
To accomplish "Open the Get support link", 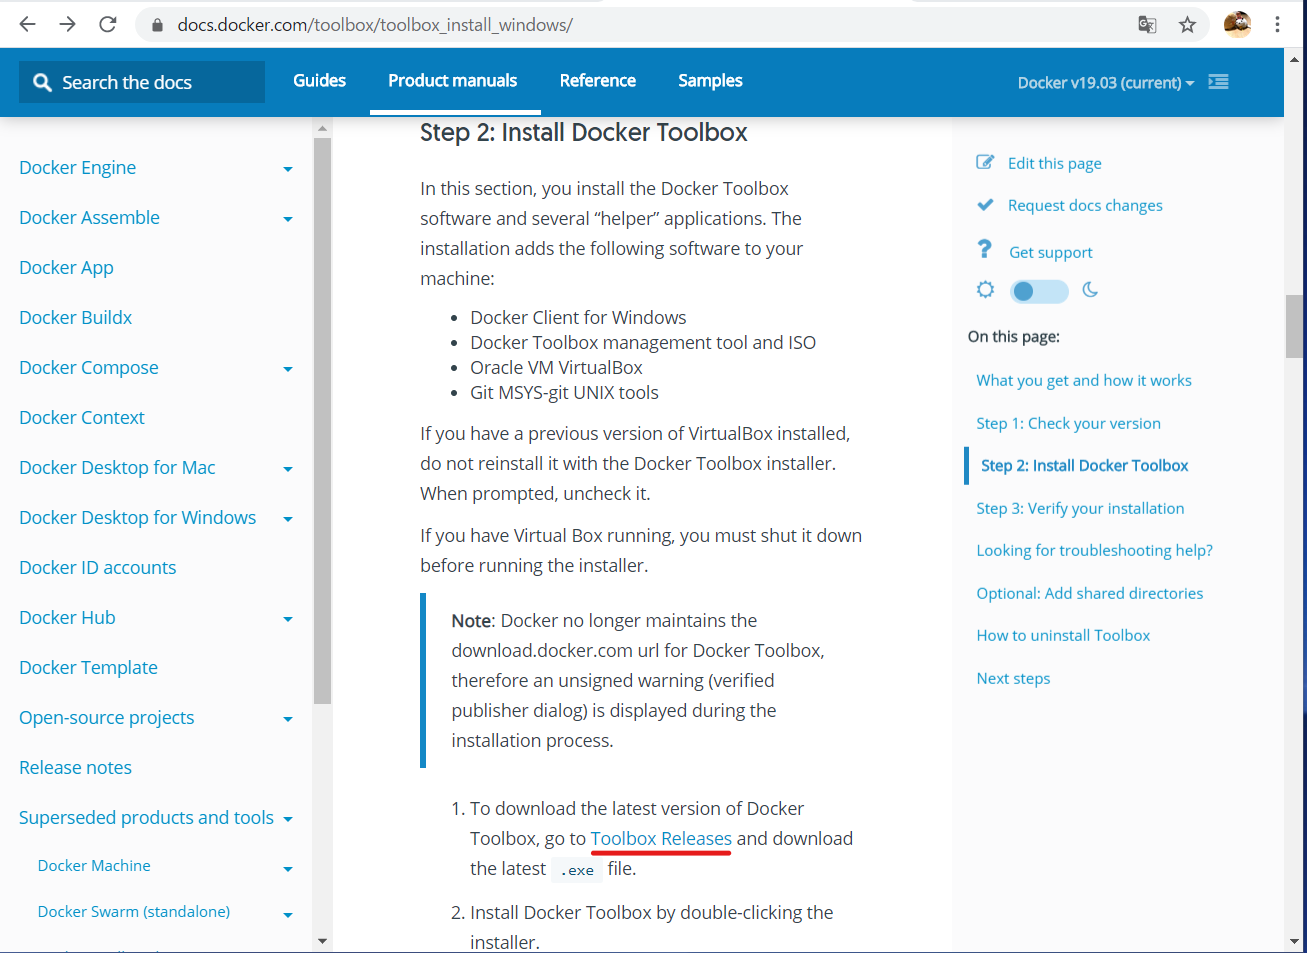I will [x=1050, y=252].
